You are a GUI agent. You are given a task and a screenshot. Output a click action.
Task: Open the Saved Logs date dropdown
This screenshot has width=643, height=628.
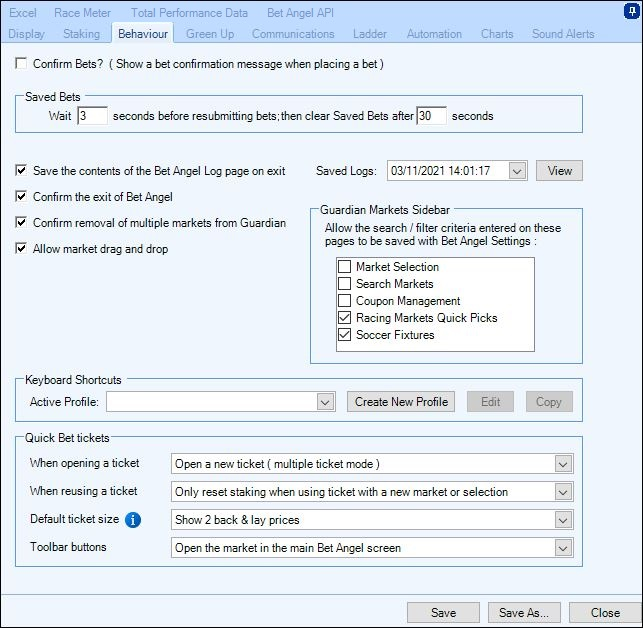pos(517,171)
